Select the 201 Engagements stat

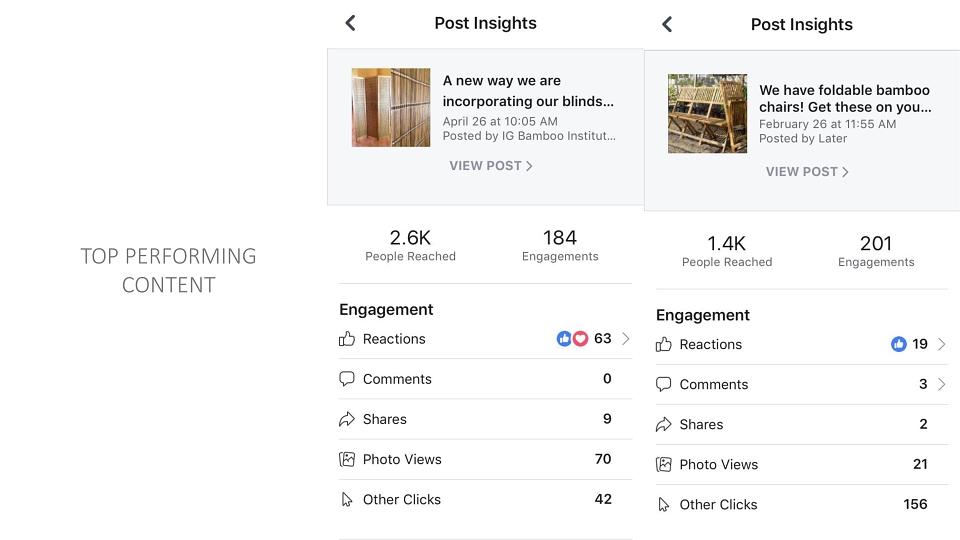point(876,251)
